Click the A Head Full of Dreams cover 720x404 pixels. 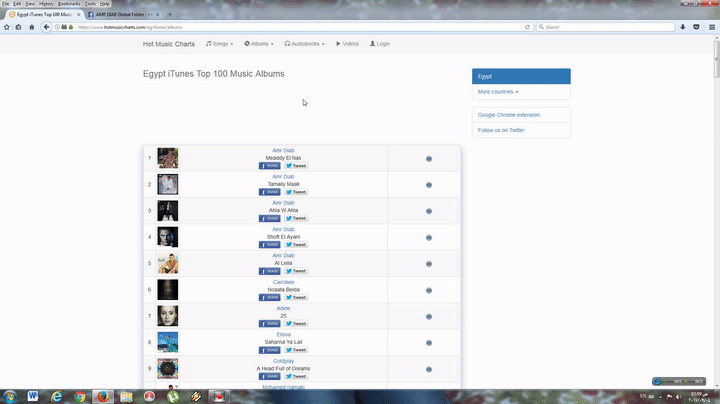click(x=168, y=369)
